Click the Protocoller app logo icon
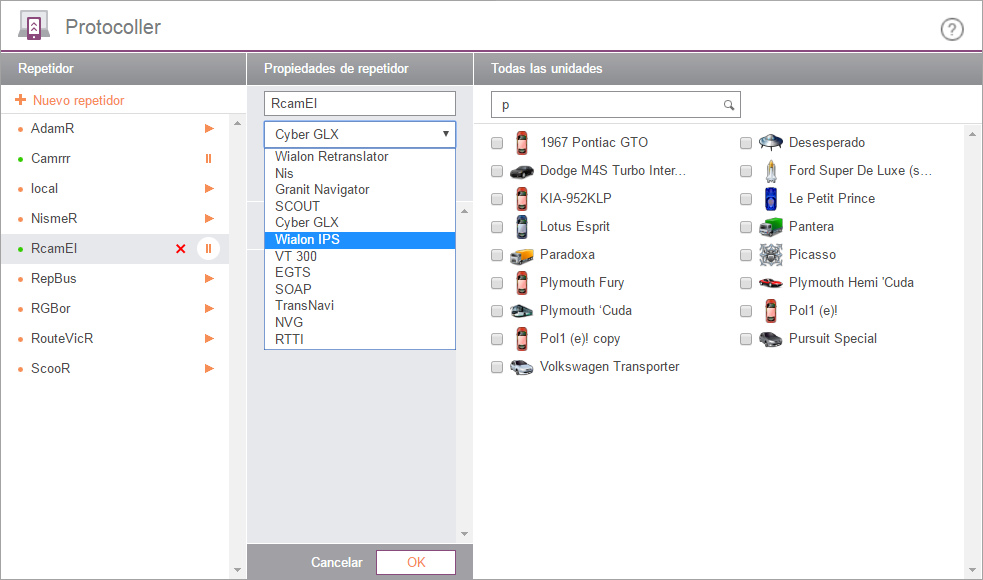 pyautogui.click(x=34, y=27)
